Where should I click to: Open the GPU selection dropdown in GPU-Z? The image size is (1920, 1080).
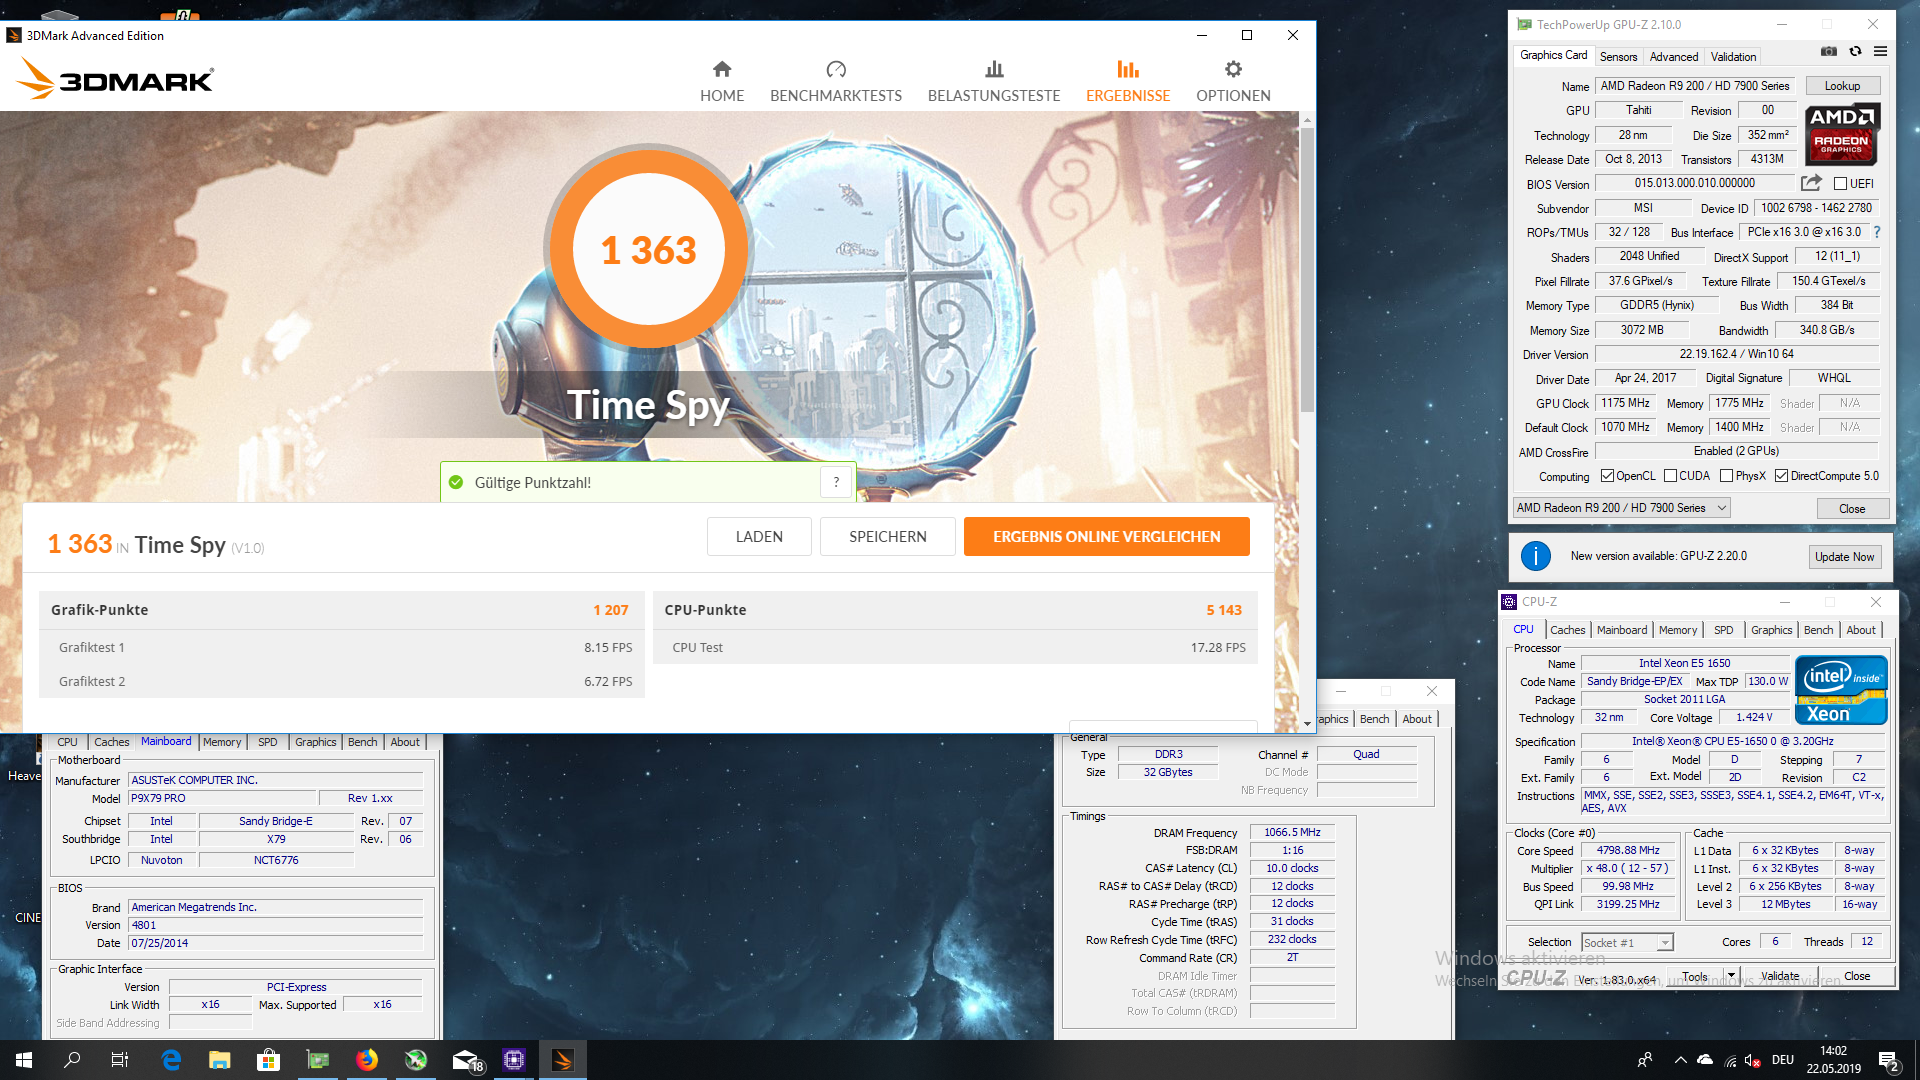pos(1621,508)
